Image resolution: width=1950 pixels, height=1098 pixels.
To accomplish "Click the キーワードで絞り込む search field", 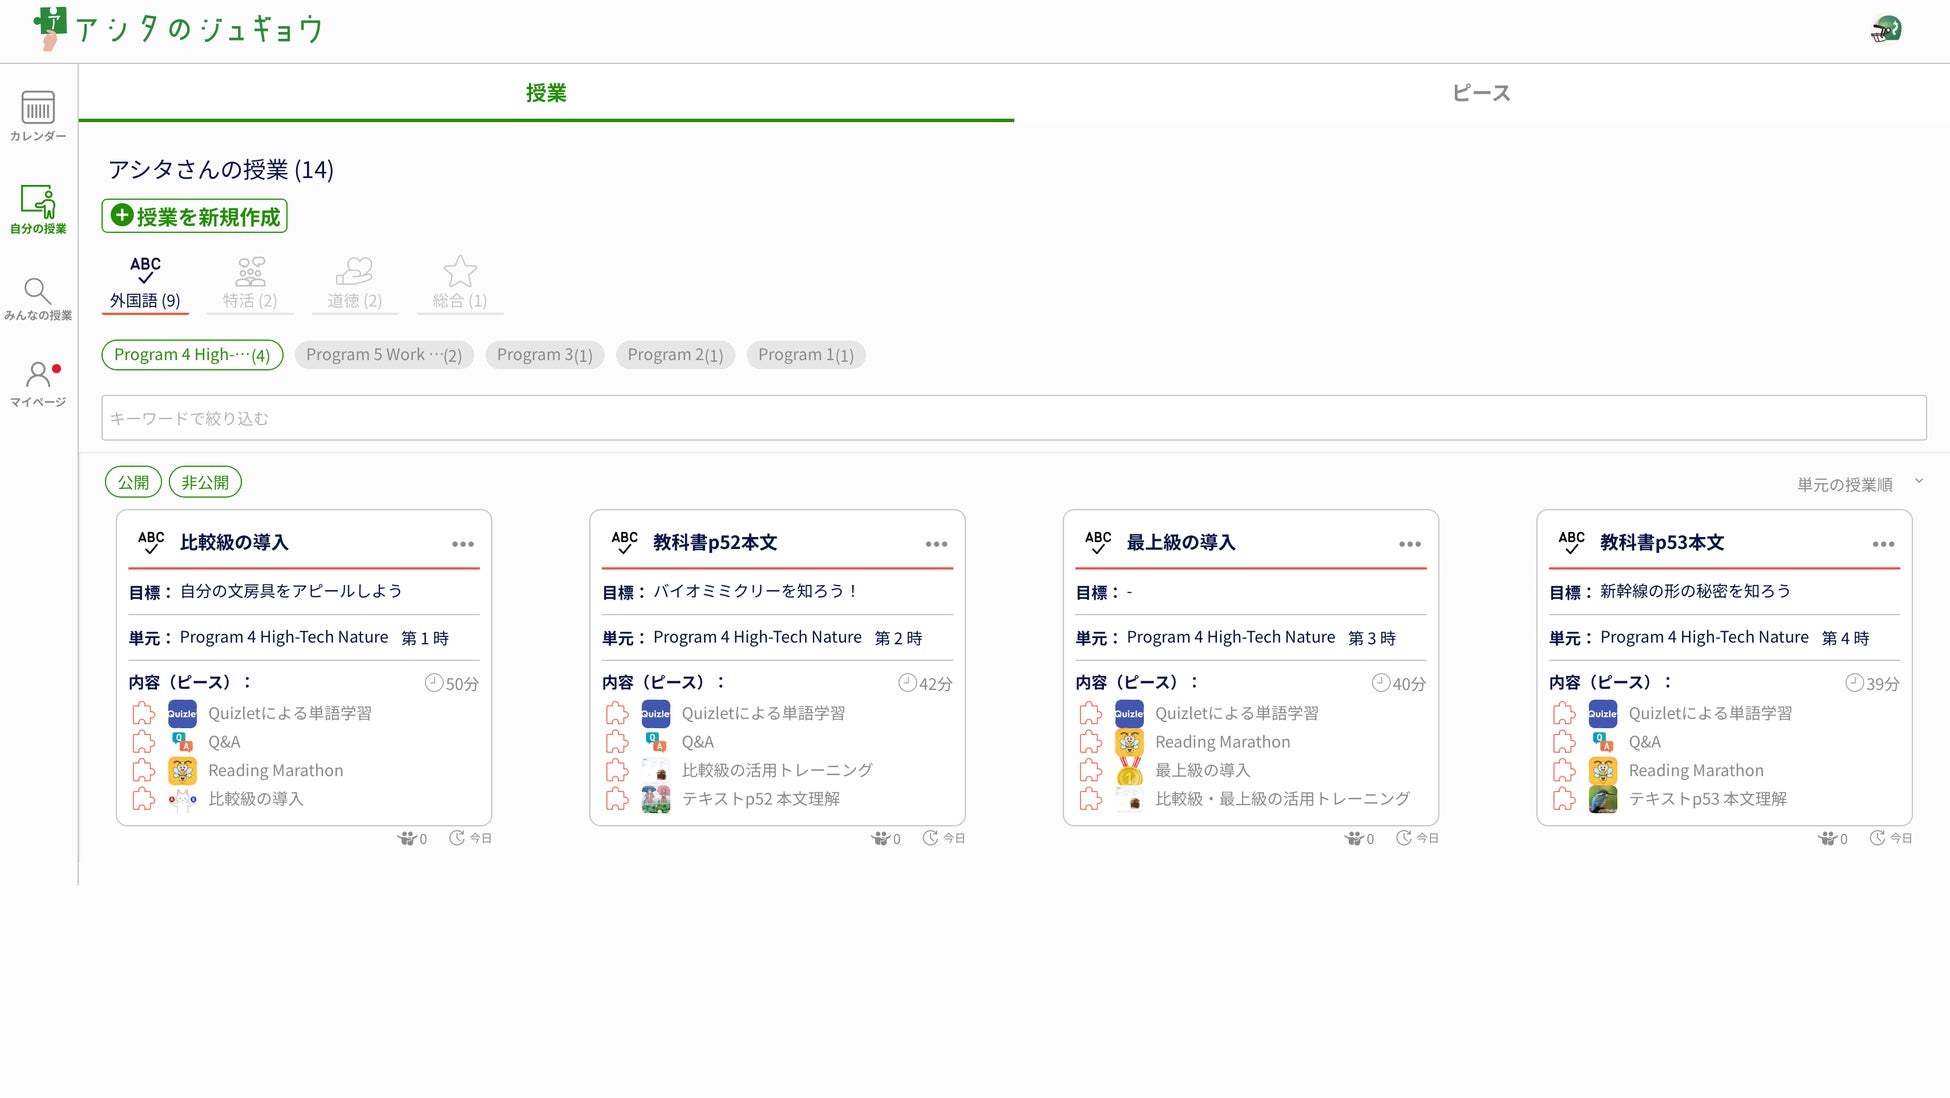I will (1013, 418).
